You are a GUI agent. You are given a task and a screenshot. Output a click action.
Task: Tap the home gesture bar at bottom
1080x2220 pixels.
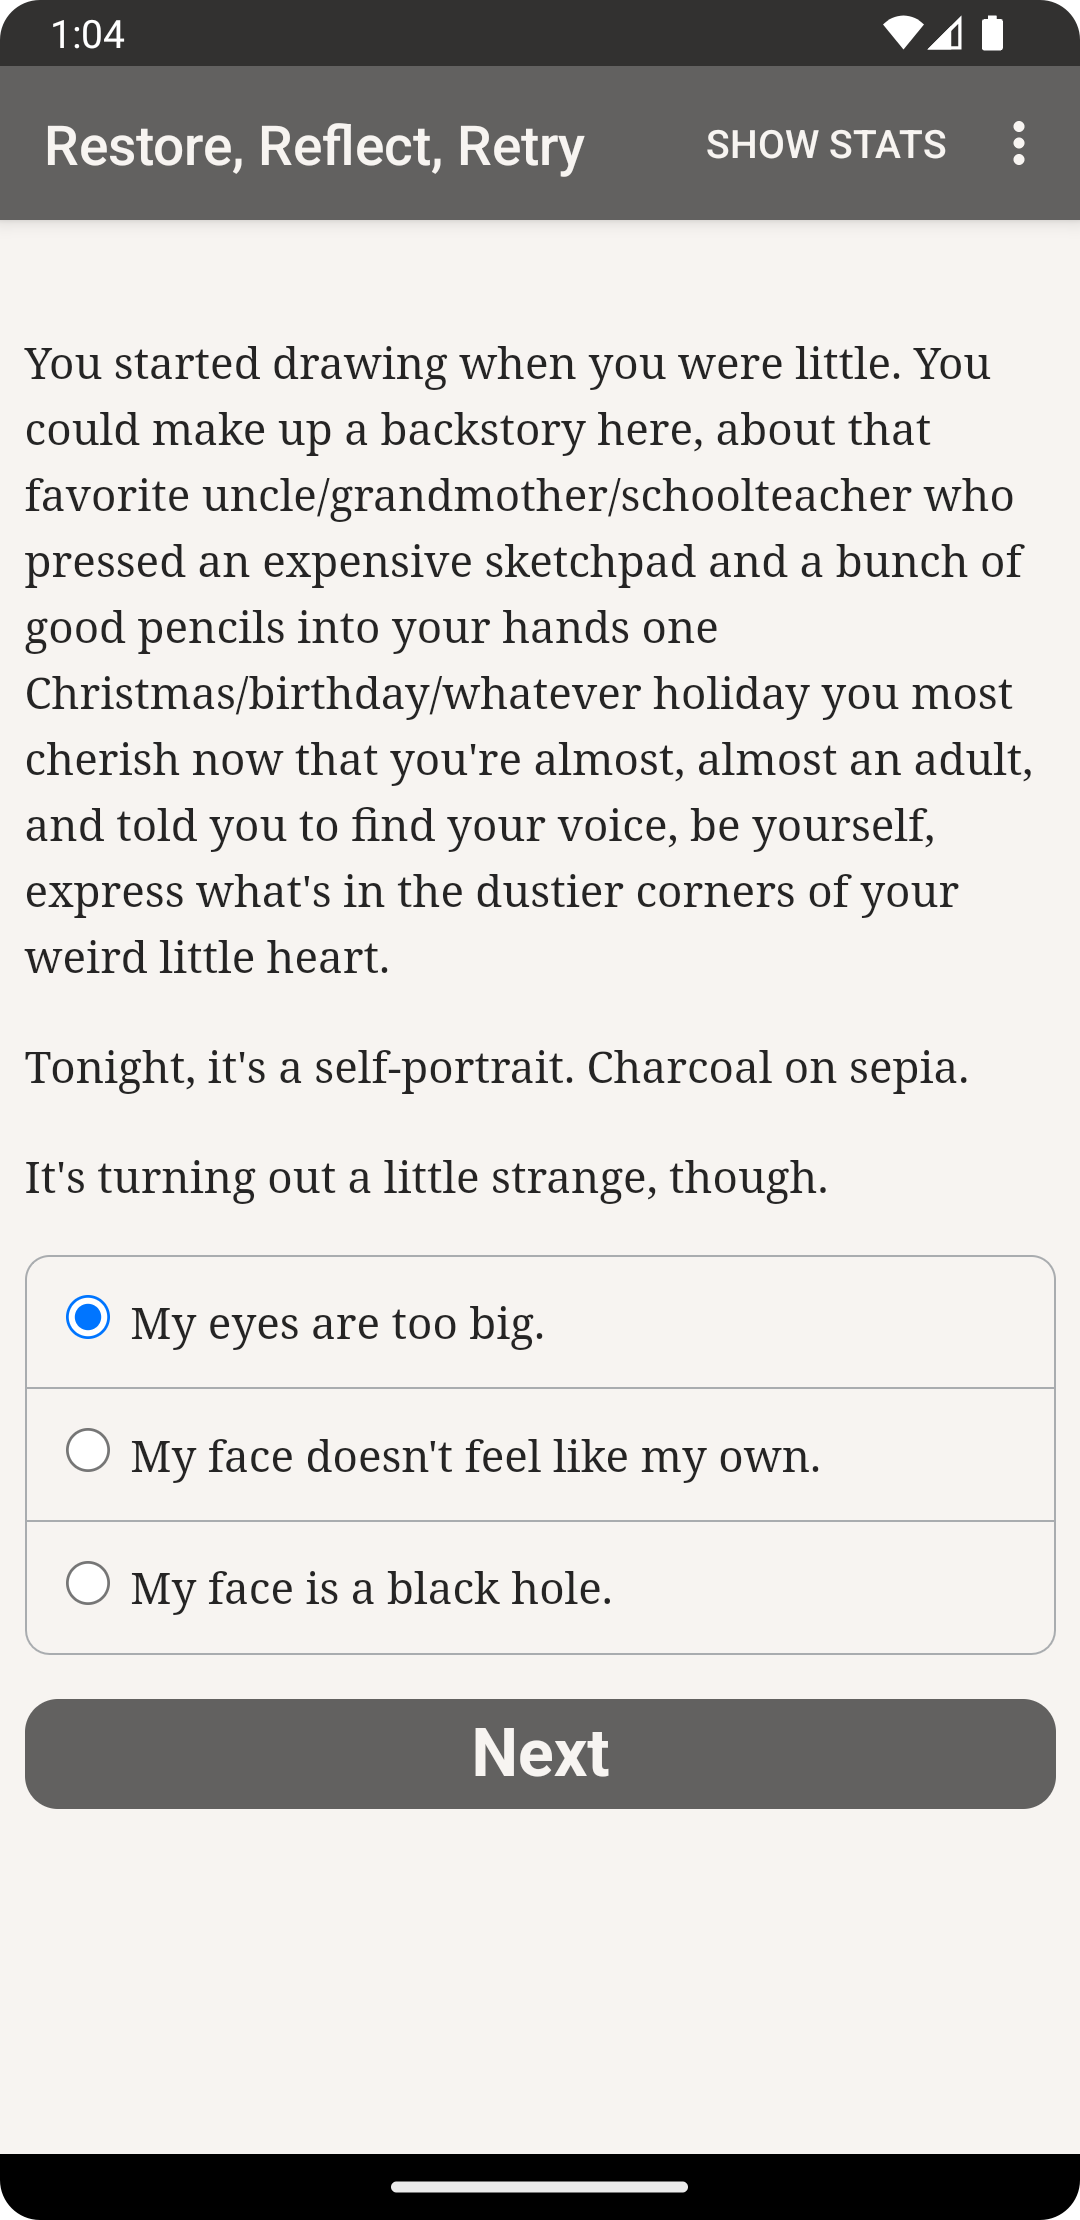(540, 2187)
